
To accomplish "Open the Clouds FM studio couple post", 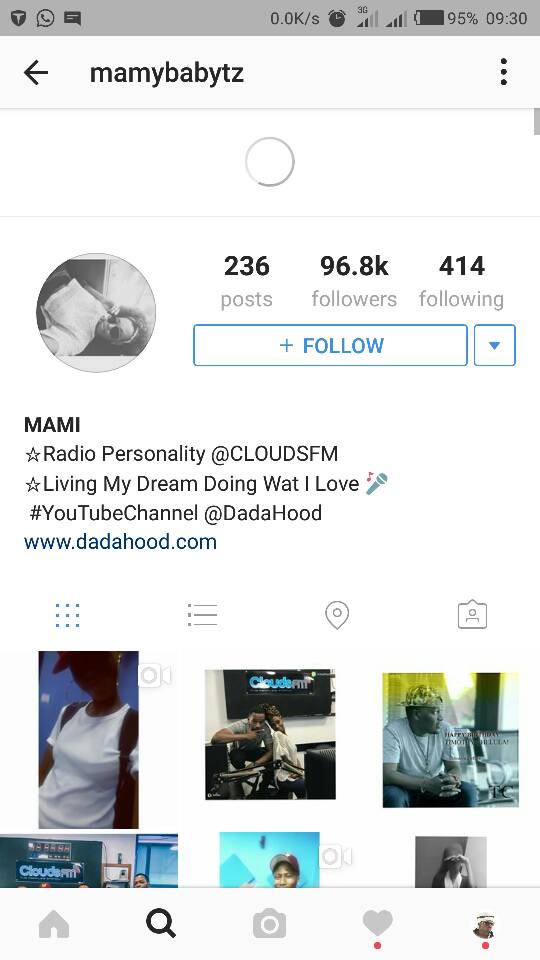I will 270,735.
